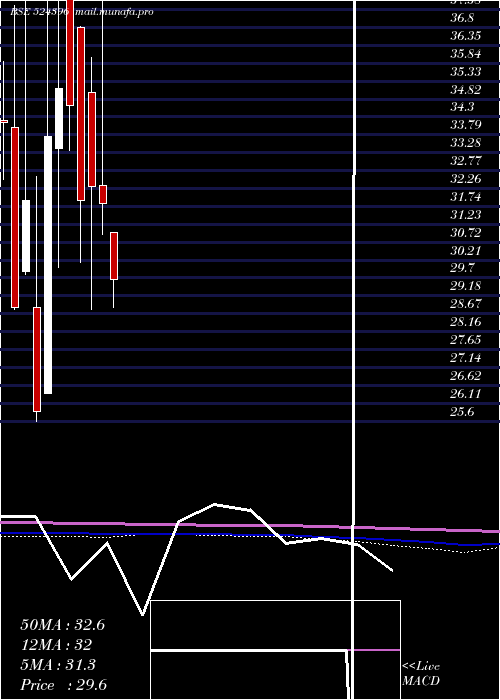The image size is (500, 700).
Task: Click the 27.14 price axis label
Action: point(466,358)
